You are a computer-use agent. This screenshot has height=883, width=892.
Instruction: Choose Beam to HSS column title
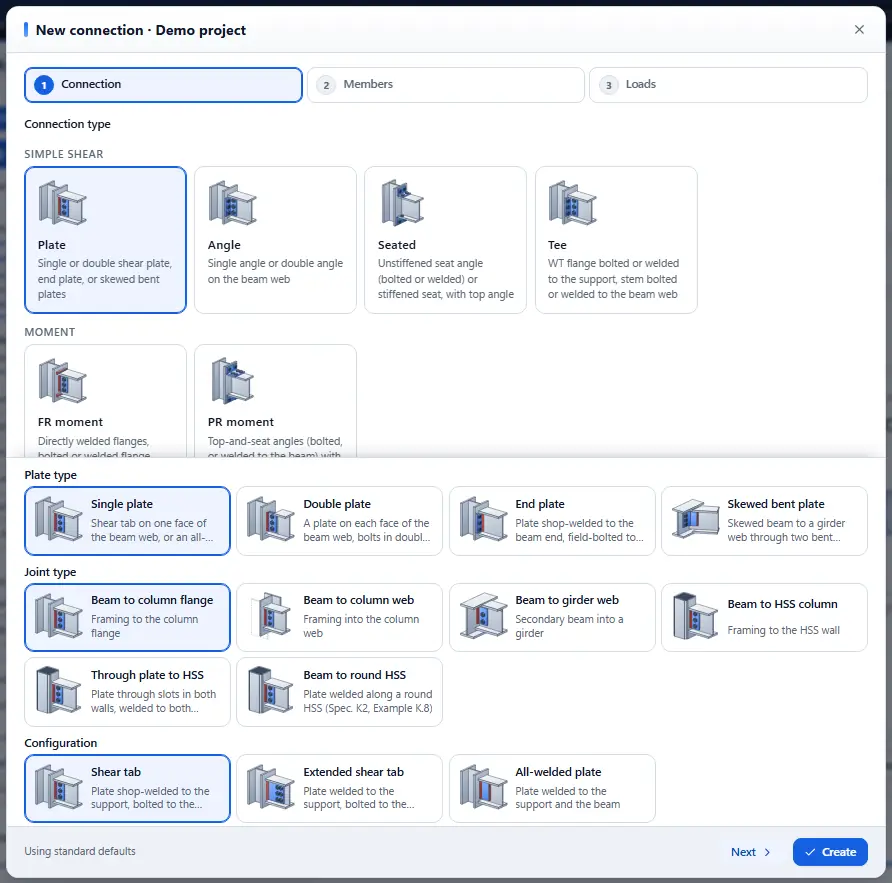click(782, 604)
